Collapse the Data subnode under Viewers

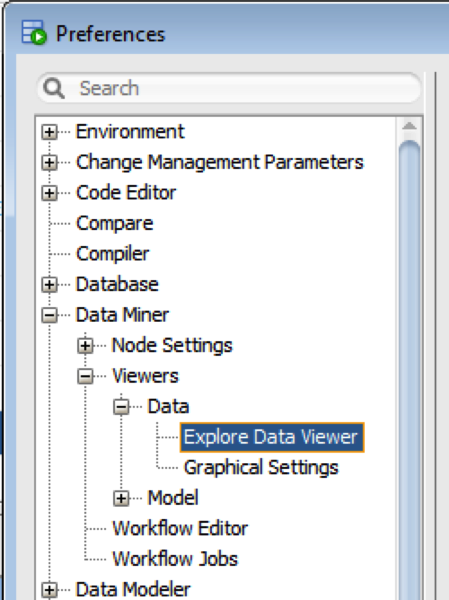[121, 407]
